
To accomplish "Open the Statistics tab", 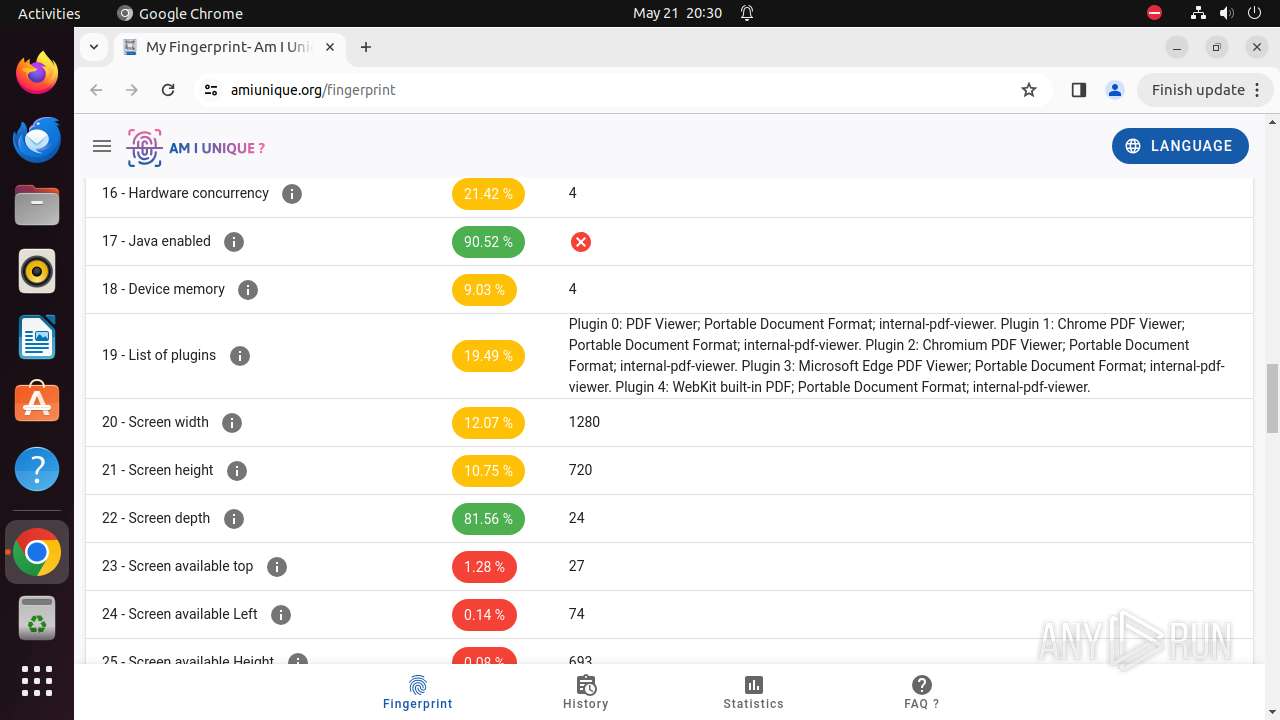I will [754, 692].
